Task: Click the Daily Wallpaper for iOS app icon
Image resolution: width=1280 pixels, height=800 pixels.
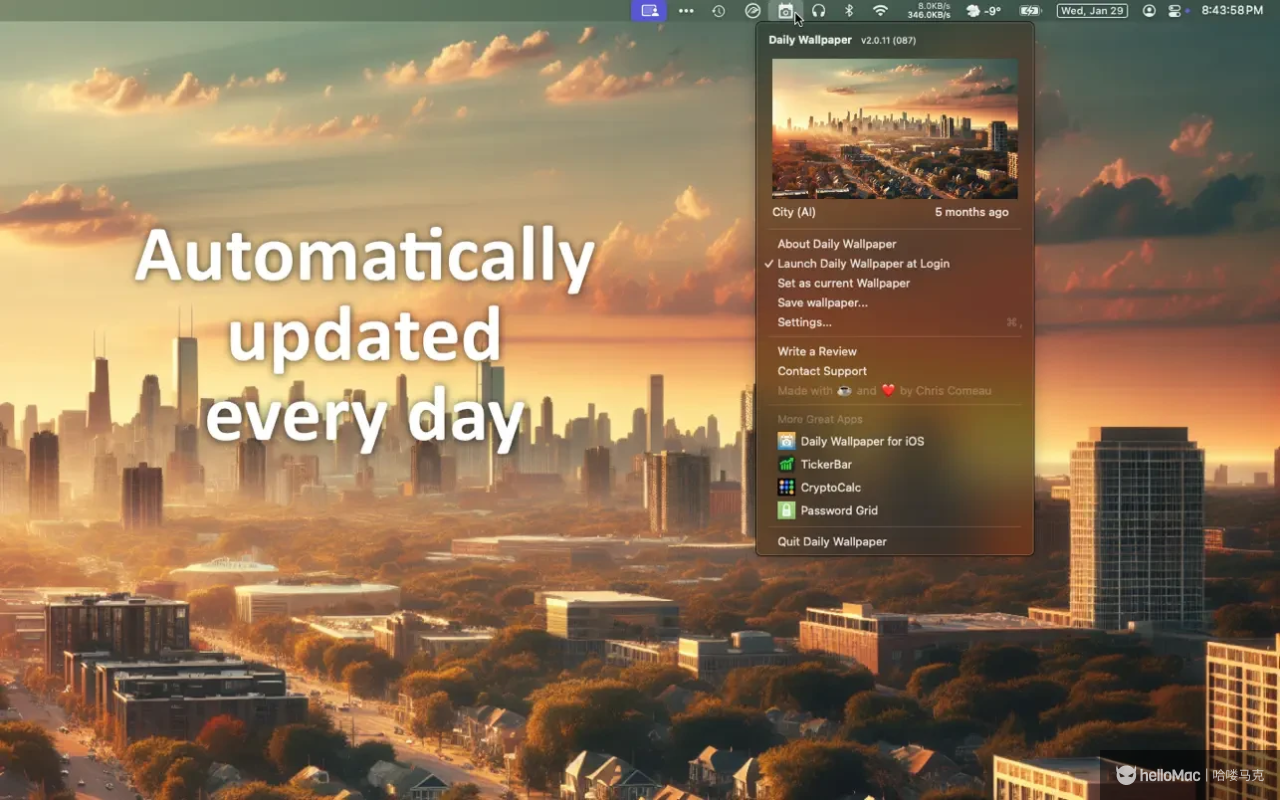Action: 786,441
